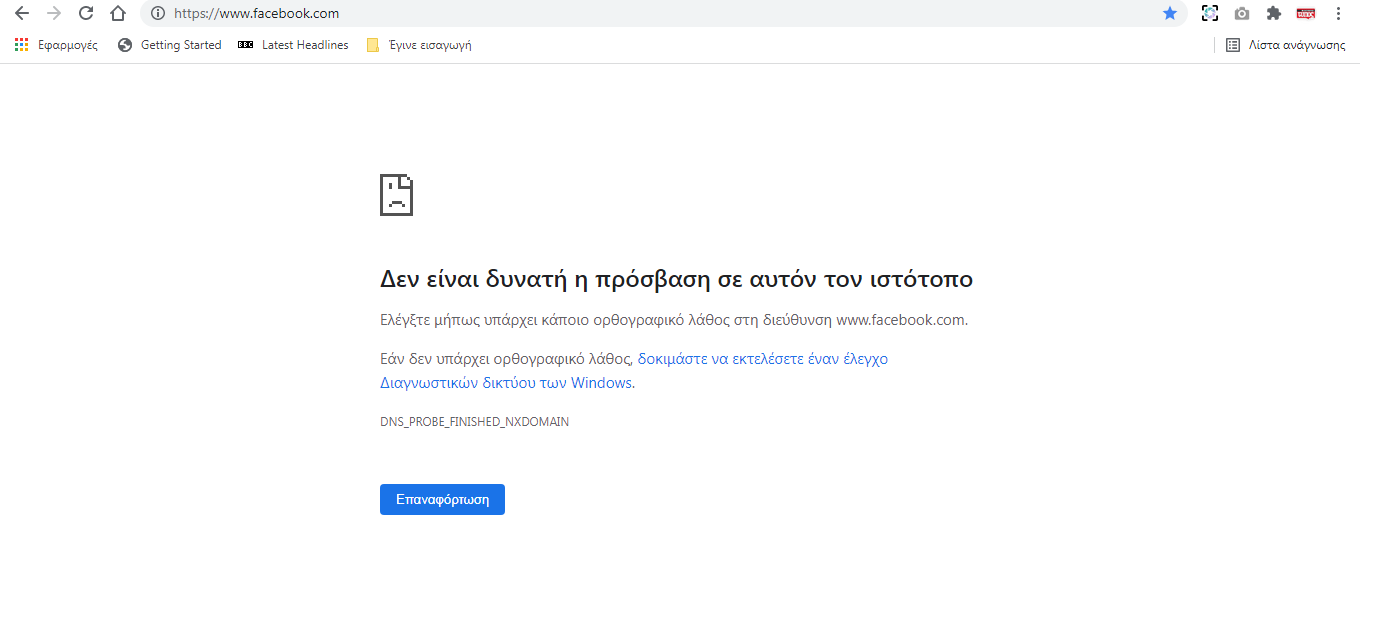This screenshot has height=618, width=1373.
Task: Run the Windows network diagnostics link
Action: pos(634,370)
